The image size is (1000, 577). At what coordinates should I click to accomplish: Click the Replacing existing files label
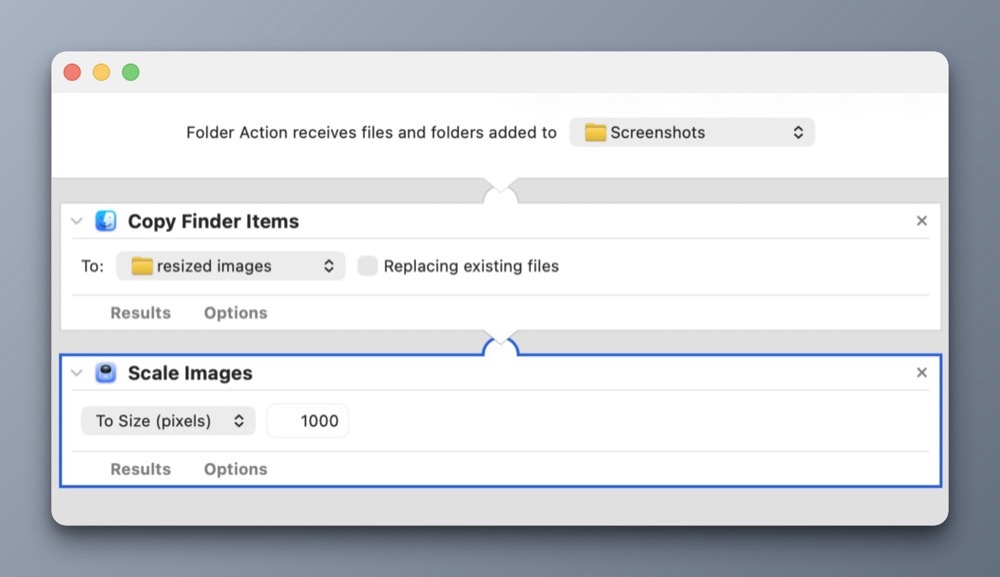[x=471, y=266]
